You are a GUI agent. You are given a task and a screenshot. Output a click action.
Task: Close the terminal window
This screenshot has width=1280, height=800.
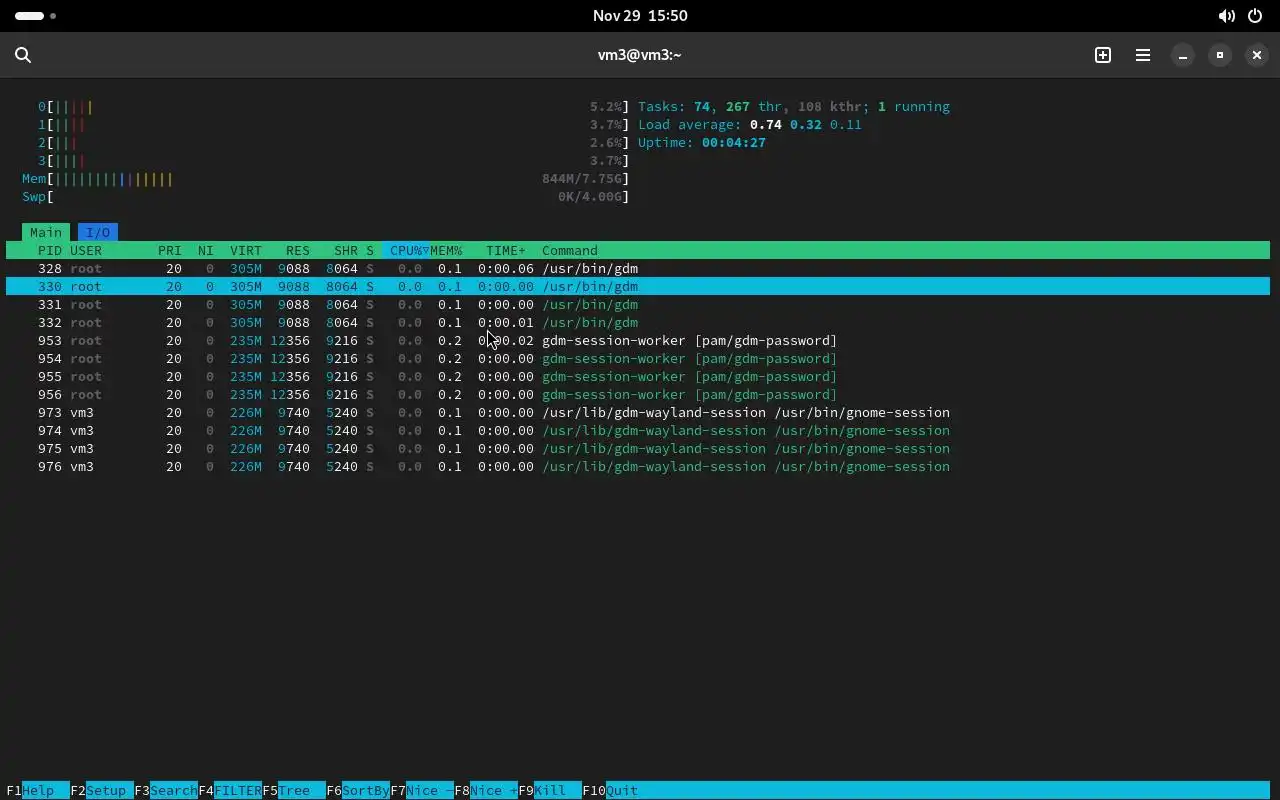coord(1257,55)
